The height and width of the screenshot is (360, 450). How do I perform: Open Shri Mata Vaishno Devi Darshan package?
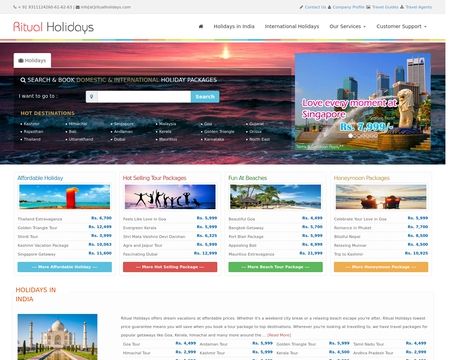click(x=154, y=236)
